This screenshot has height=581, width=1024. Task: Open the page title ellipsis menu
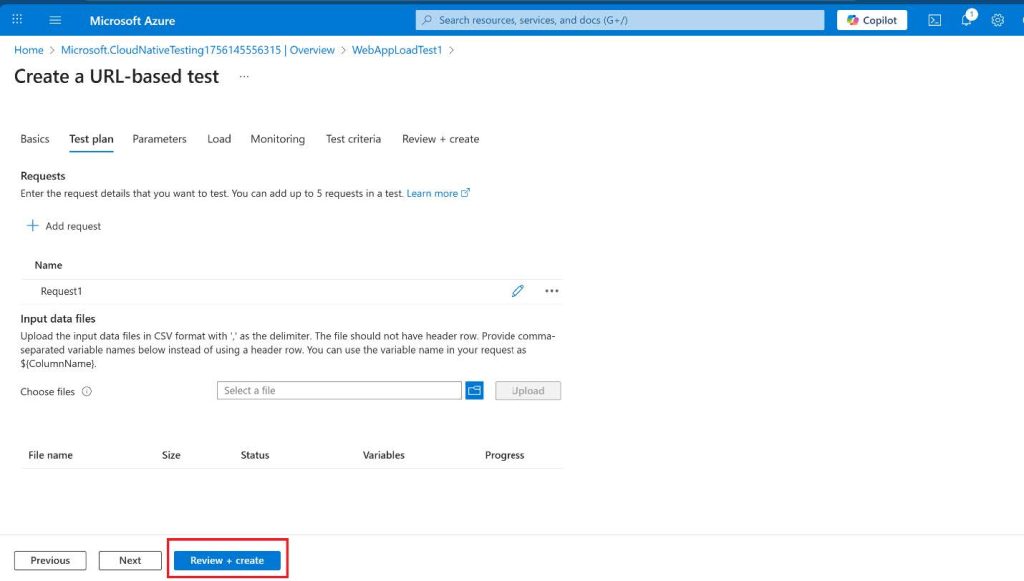[x=244, y=77]
